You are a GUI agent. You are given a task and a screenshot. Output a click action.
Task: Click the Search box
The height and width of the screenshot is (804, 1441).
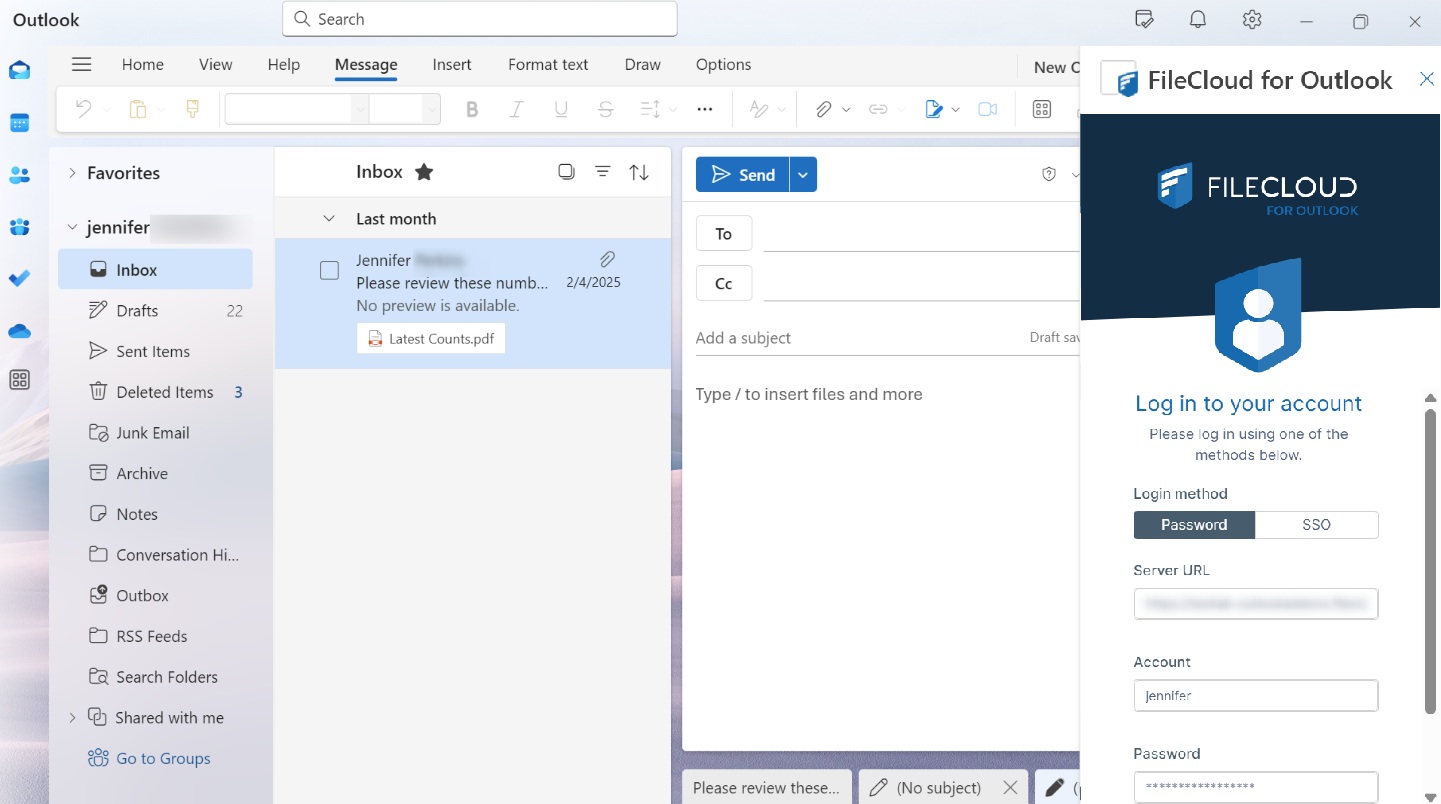pos(480,19)
